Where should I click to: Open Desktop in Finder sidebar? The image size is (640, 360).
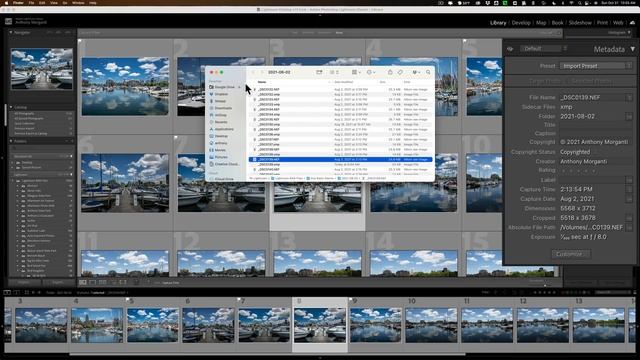click(218, 136)
